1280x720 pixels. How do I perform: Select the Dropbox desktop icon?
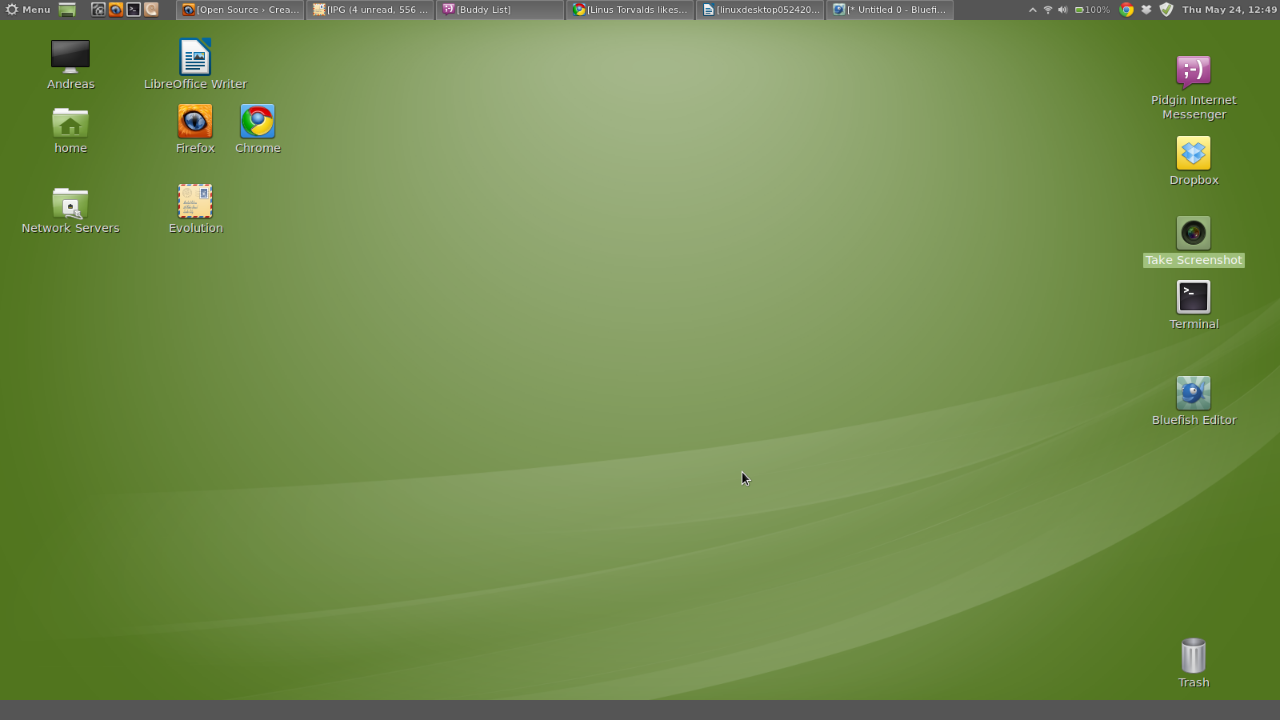pyautogui.click(x=1193, y=154)
